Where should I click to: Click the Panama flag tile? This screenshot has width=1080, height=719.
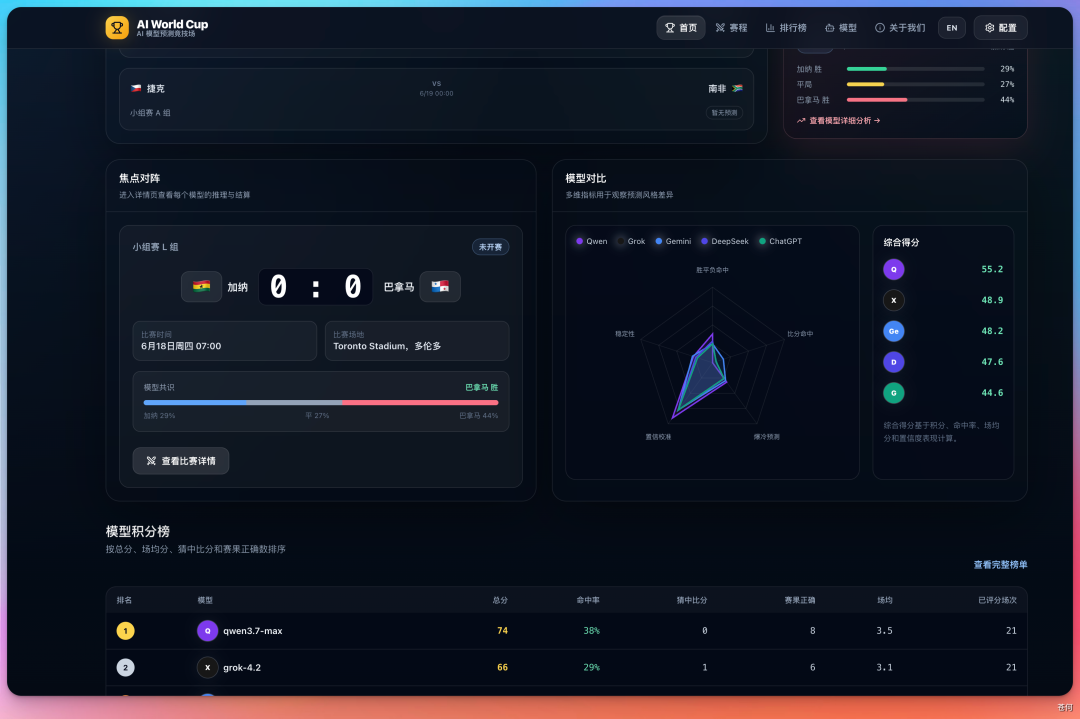[440, 286]
